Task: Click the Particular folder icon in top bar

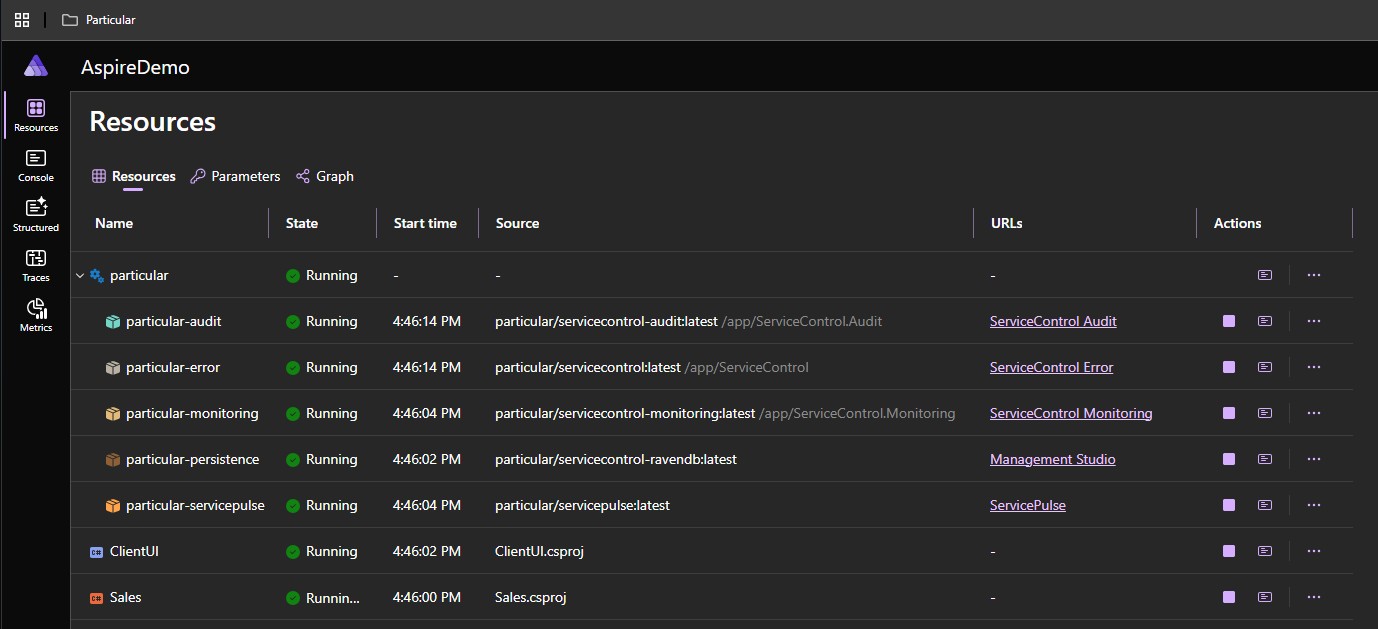Action: pos(69,19)
